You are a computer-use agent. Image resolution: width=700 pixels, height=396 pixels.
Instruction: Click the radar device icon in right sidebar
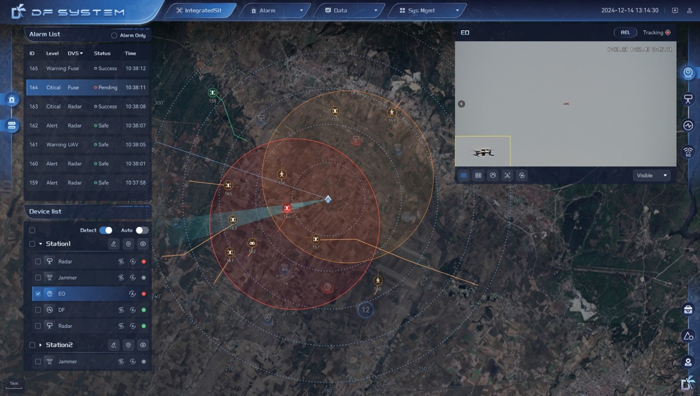coord(688,99)
